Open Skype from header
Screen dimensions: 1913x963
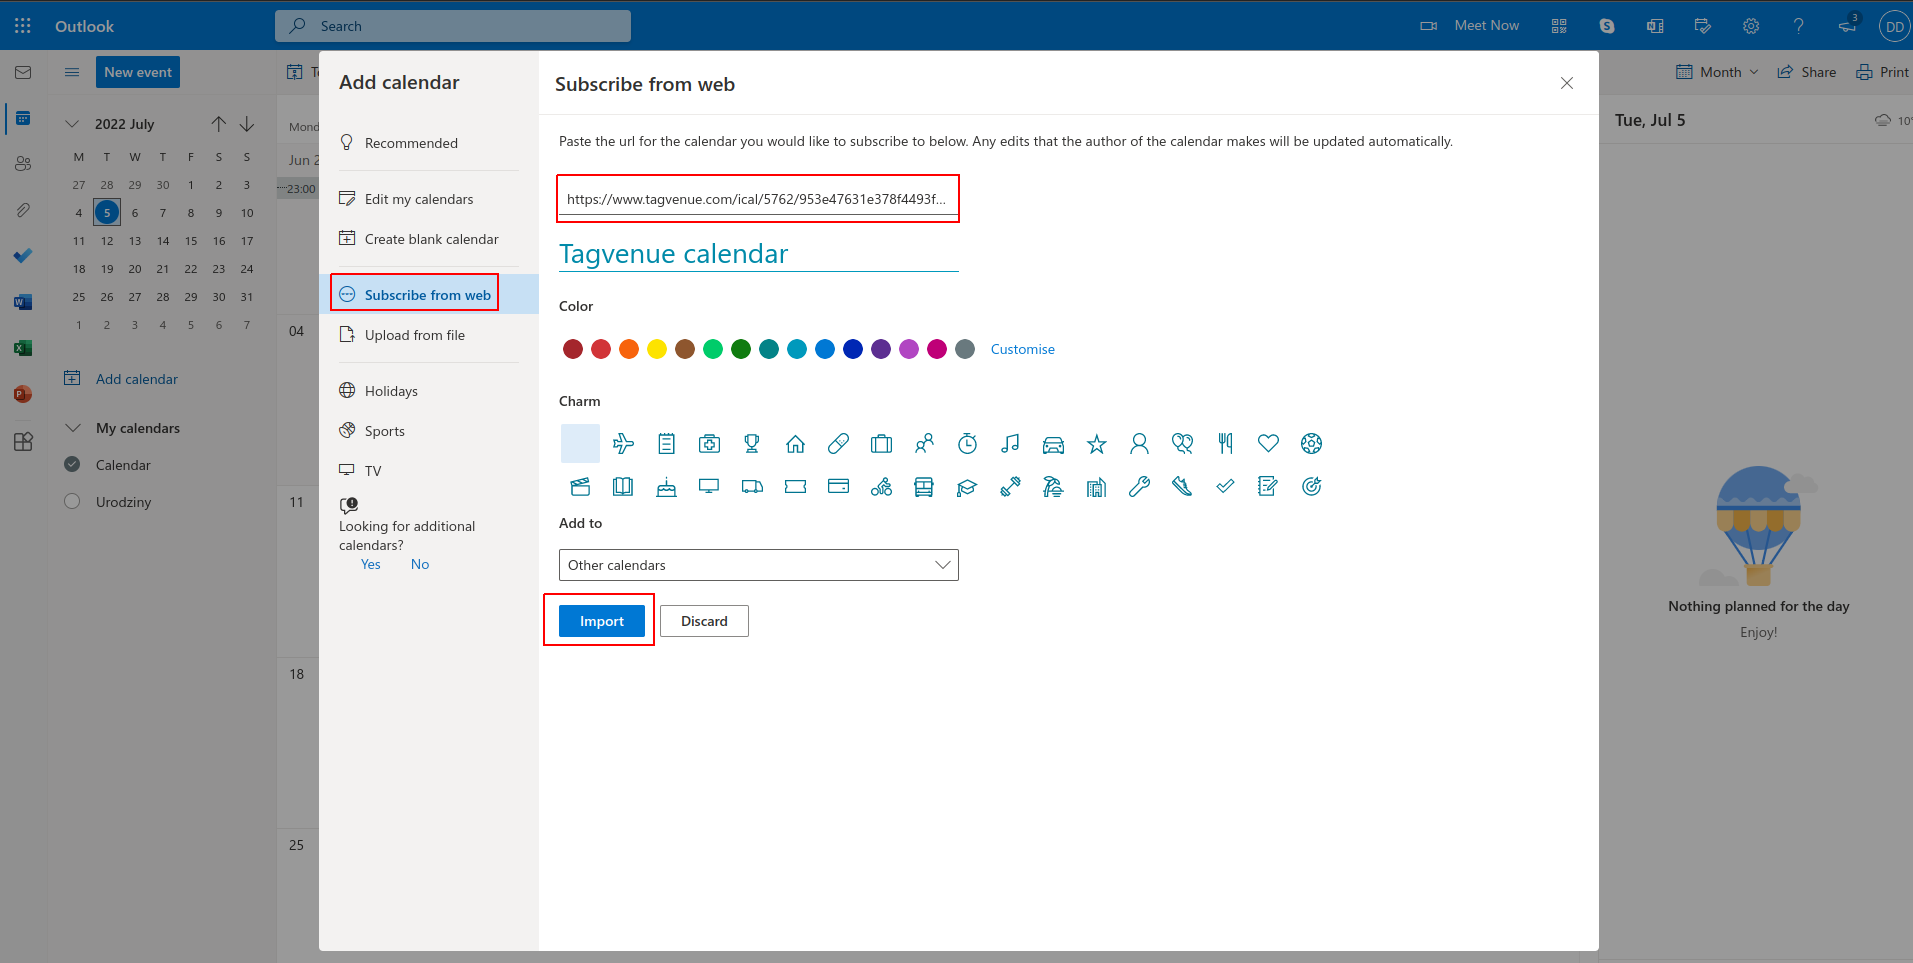[x=1607, y=26]
